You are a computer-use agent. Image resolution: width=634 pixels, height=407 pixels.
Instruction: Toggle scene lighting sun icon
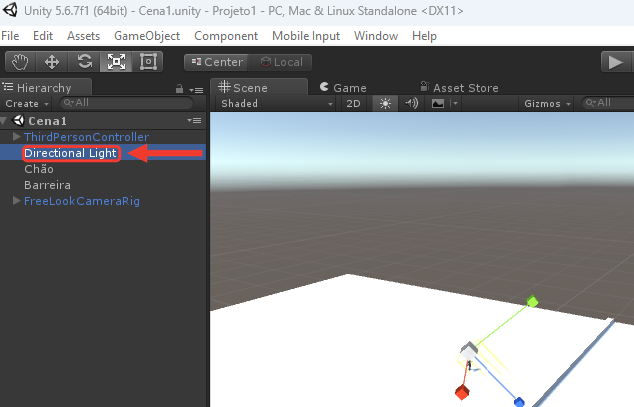tap(385, 103)
